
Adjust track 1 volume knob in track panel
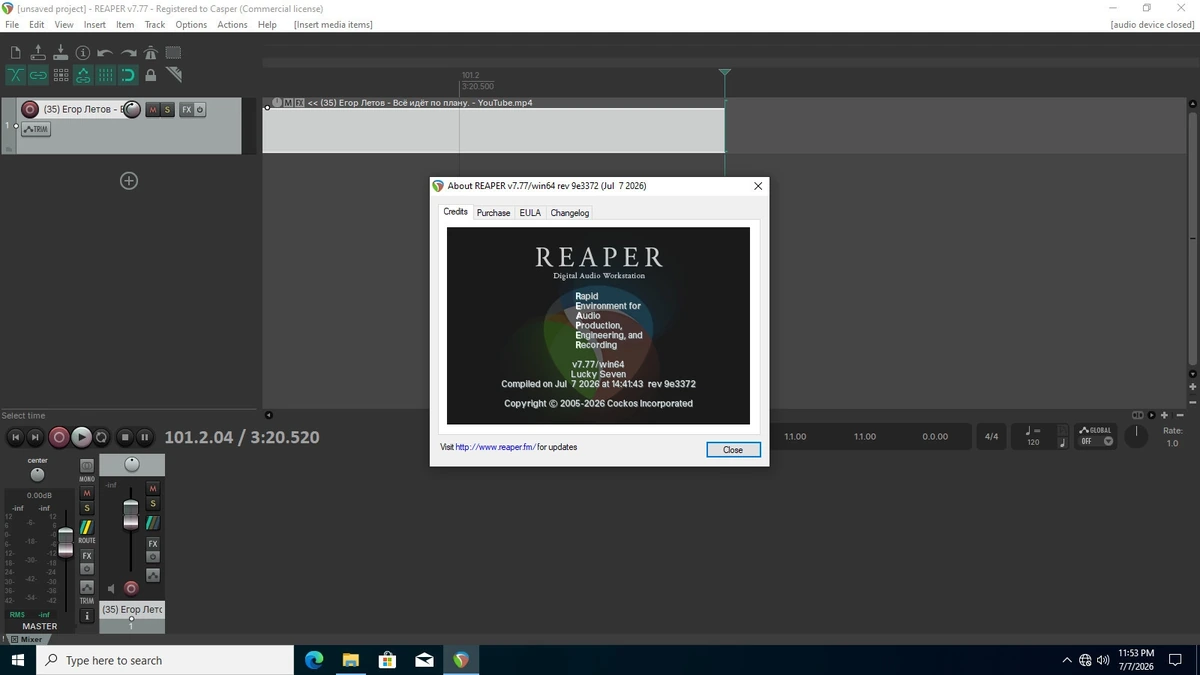tap(132, 109)
